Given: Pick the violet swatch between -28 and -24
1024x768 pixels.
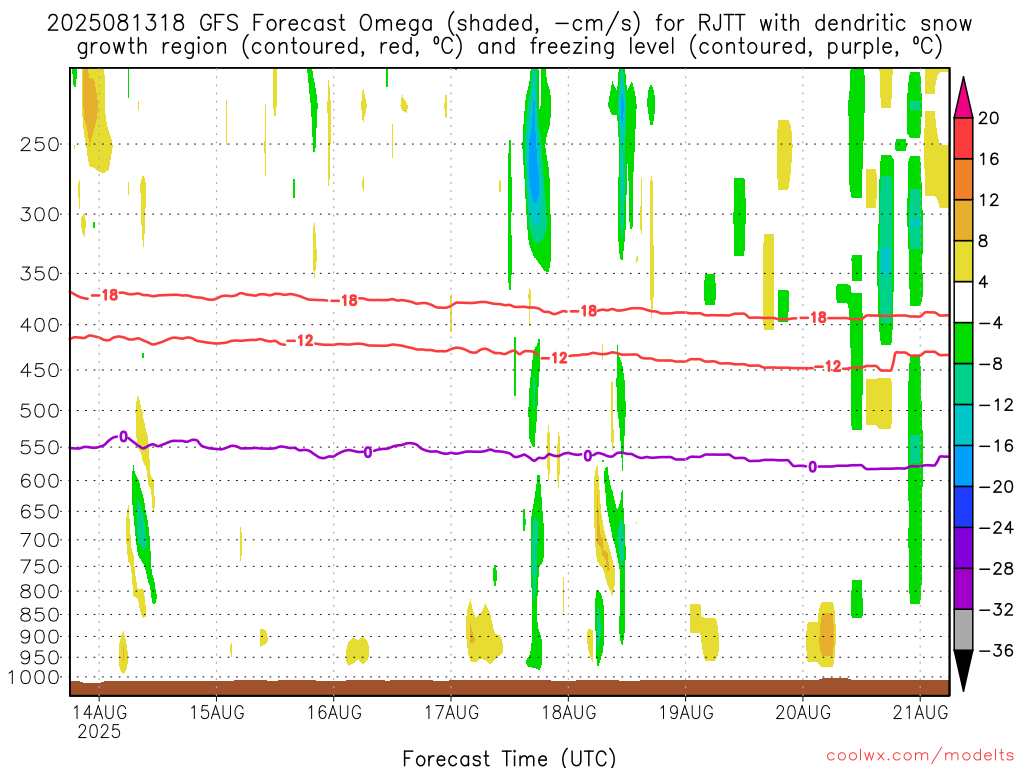Looking at the screenshot, I should (963, 548).
